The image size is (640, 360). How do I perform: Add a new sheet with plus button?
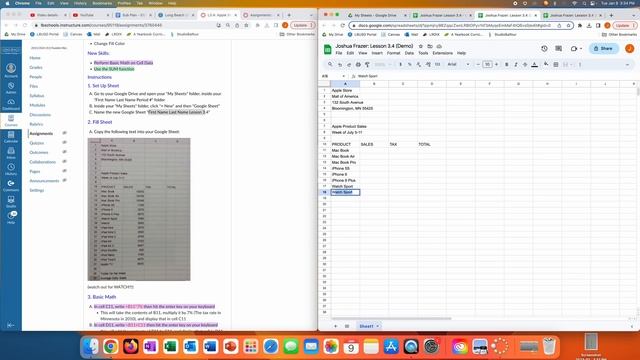coord(336,326)
